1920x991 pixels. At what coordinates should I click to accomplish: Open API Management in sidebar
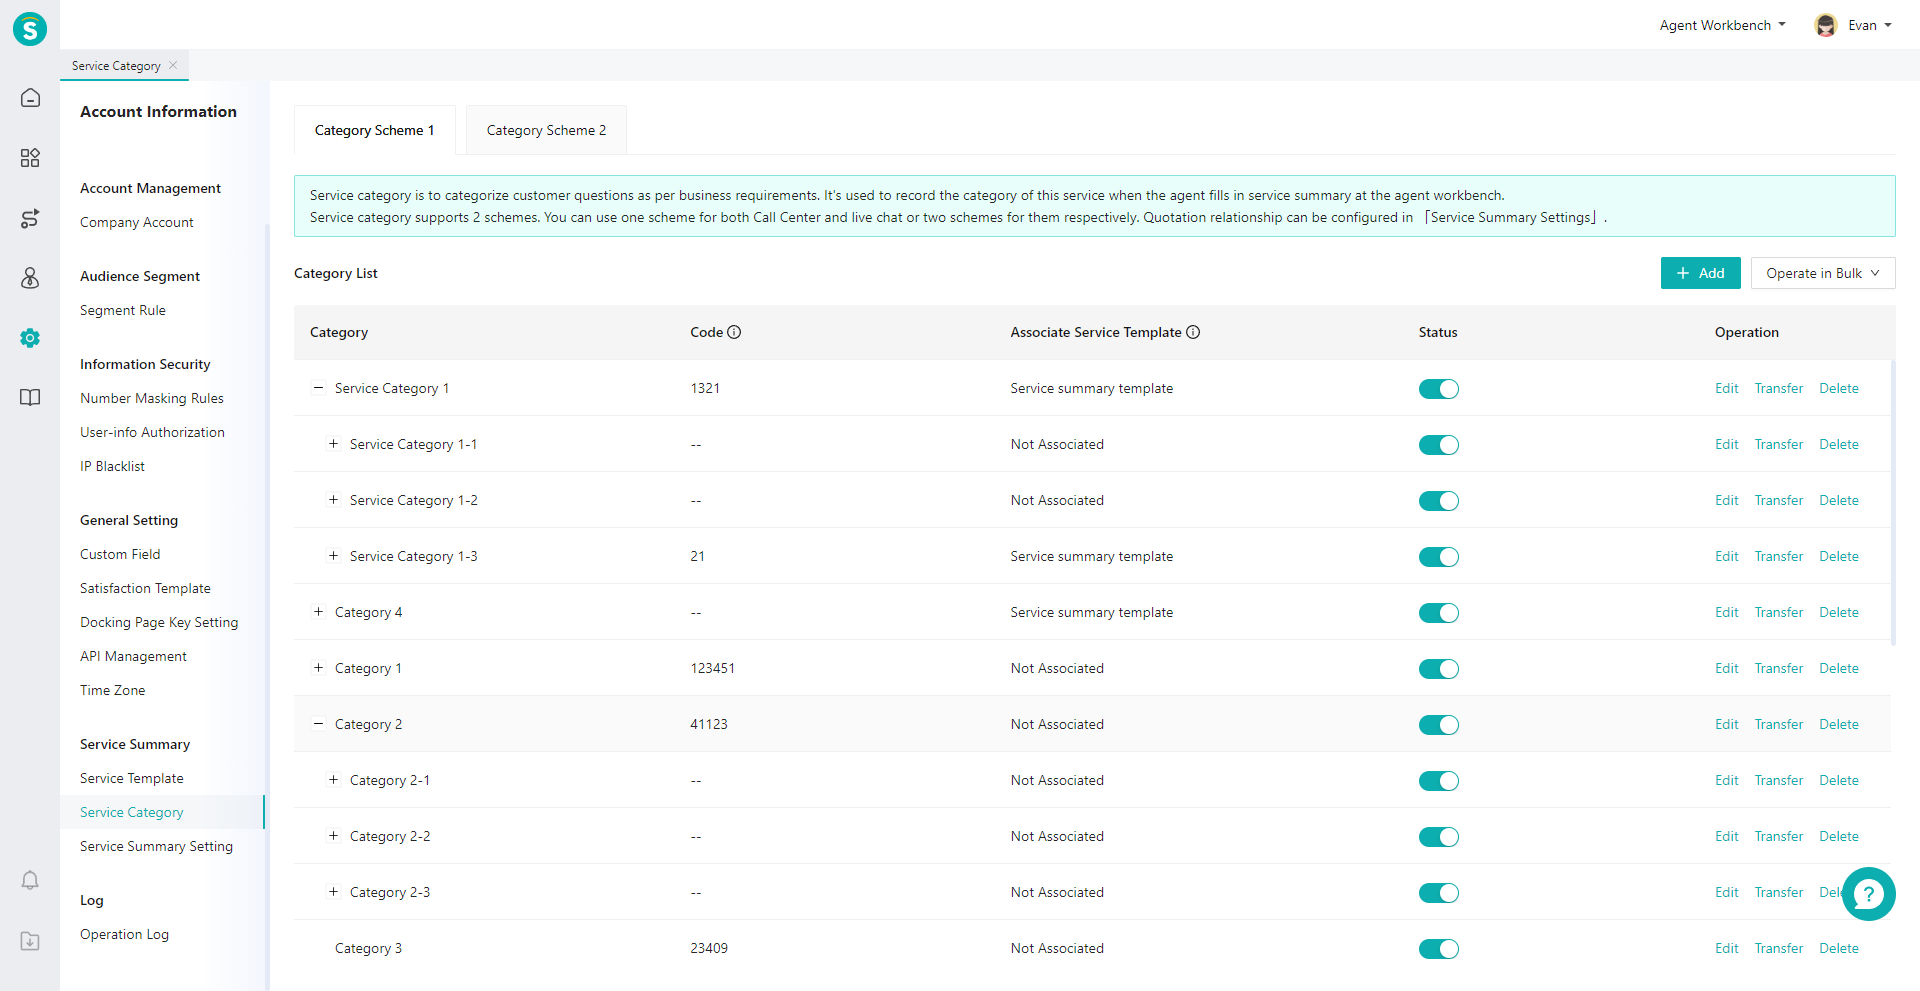point(133,656)
